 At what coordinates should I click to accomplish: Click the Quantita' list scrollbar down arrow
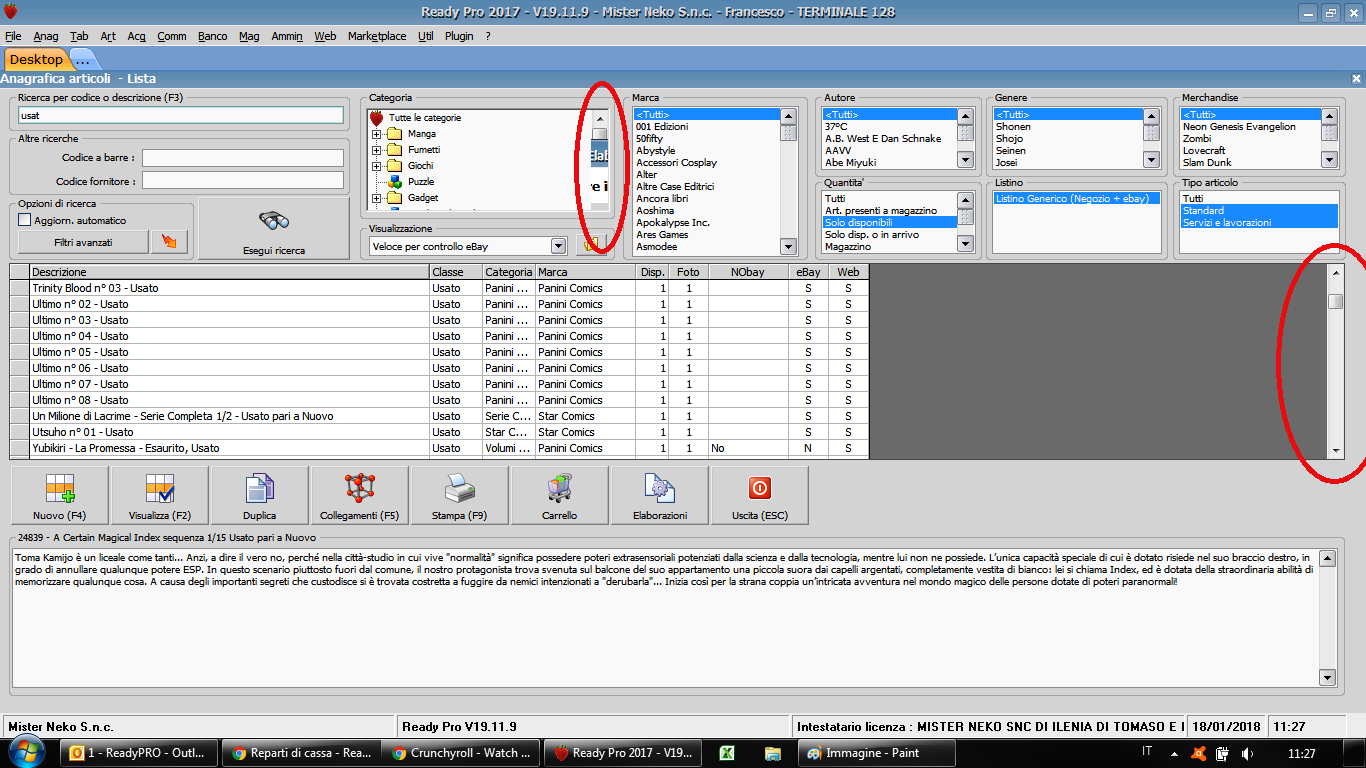tap(965, 243)
